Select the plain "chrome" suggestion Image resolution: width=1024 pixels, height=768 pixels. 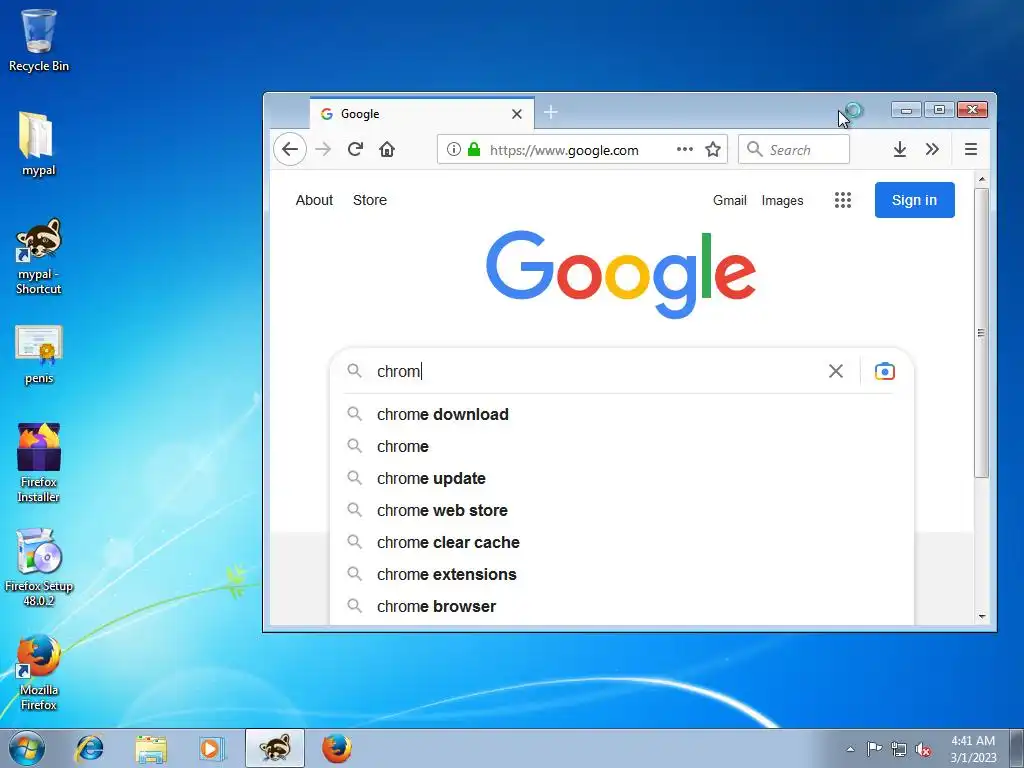pos(622,446)
